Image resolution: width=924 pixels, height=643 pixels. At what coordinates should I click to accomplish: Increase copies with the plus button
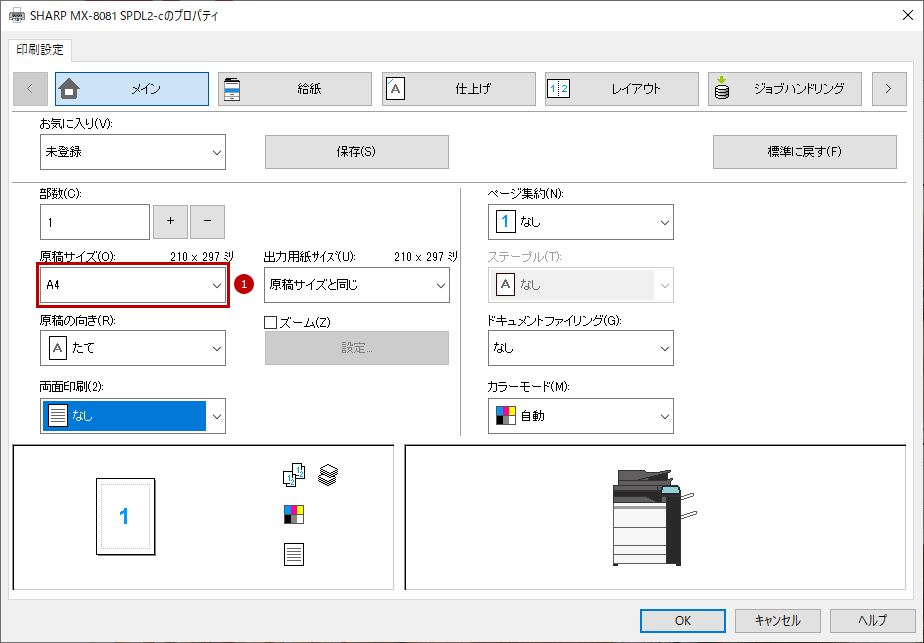point(170,222)
